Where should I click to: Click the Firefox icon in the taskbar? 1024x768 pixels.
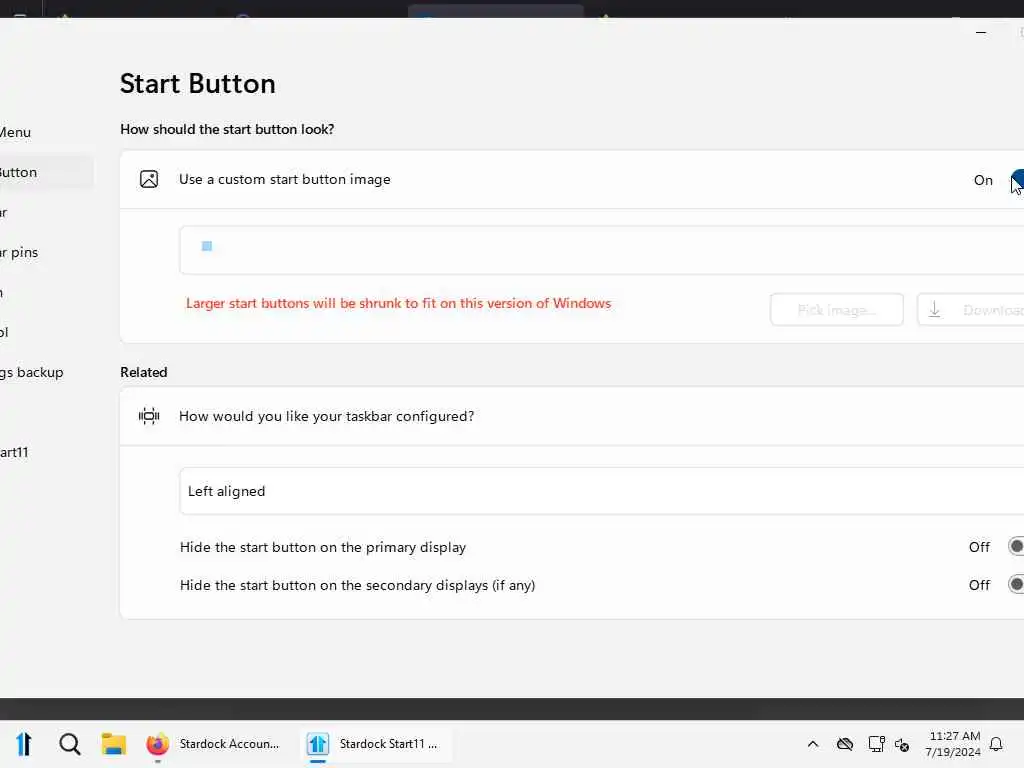pyautogui.click(x=157, y=744)
